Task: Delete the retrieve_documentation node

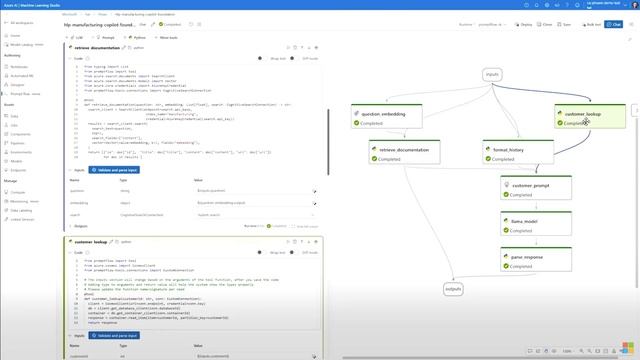Action: pyautogui.click(x=295, y=48)
